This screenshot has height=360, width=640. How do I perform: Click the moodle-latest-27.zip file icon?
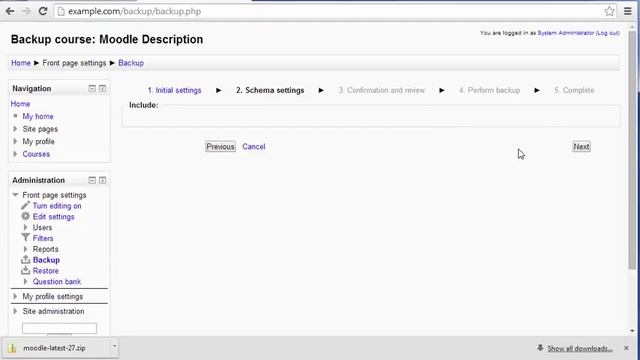pos(12,348)
